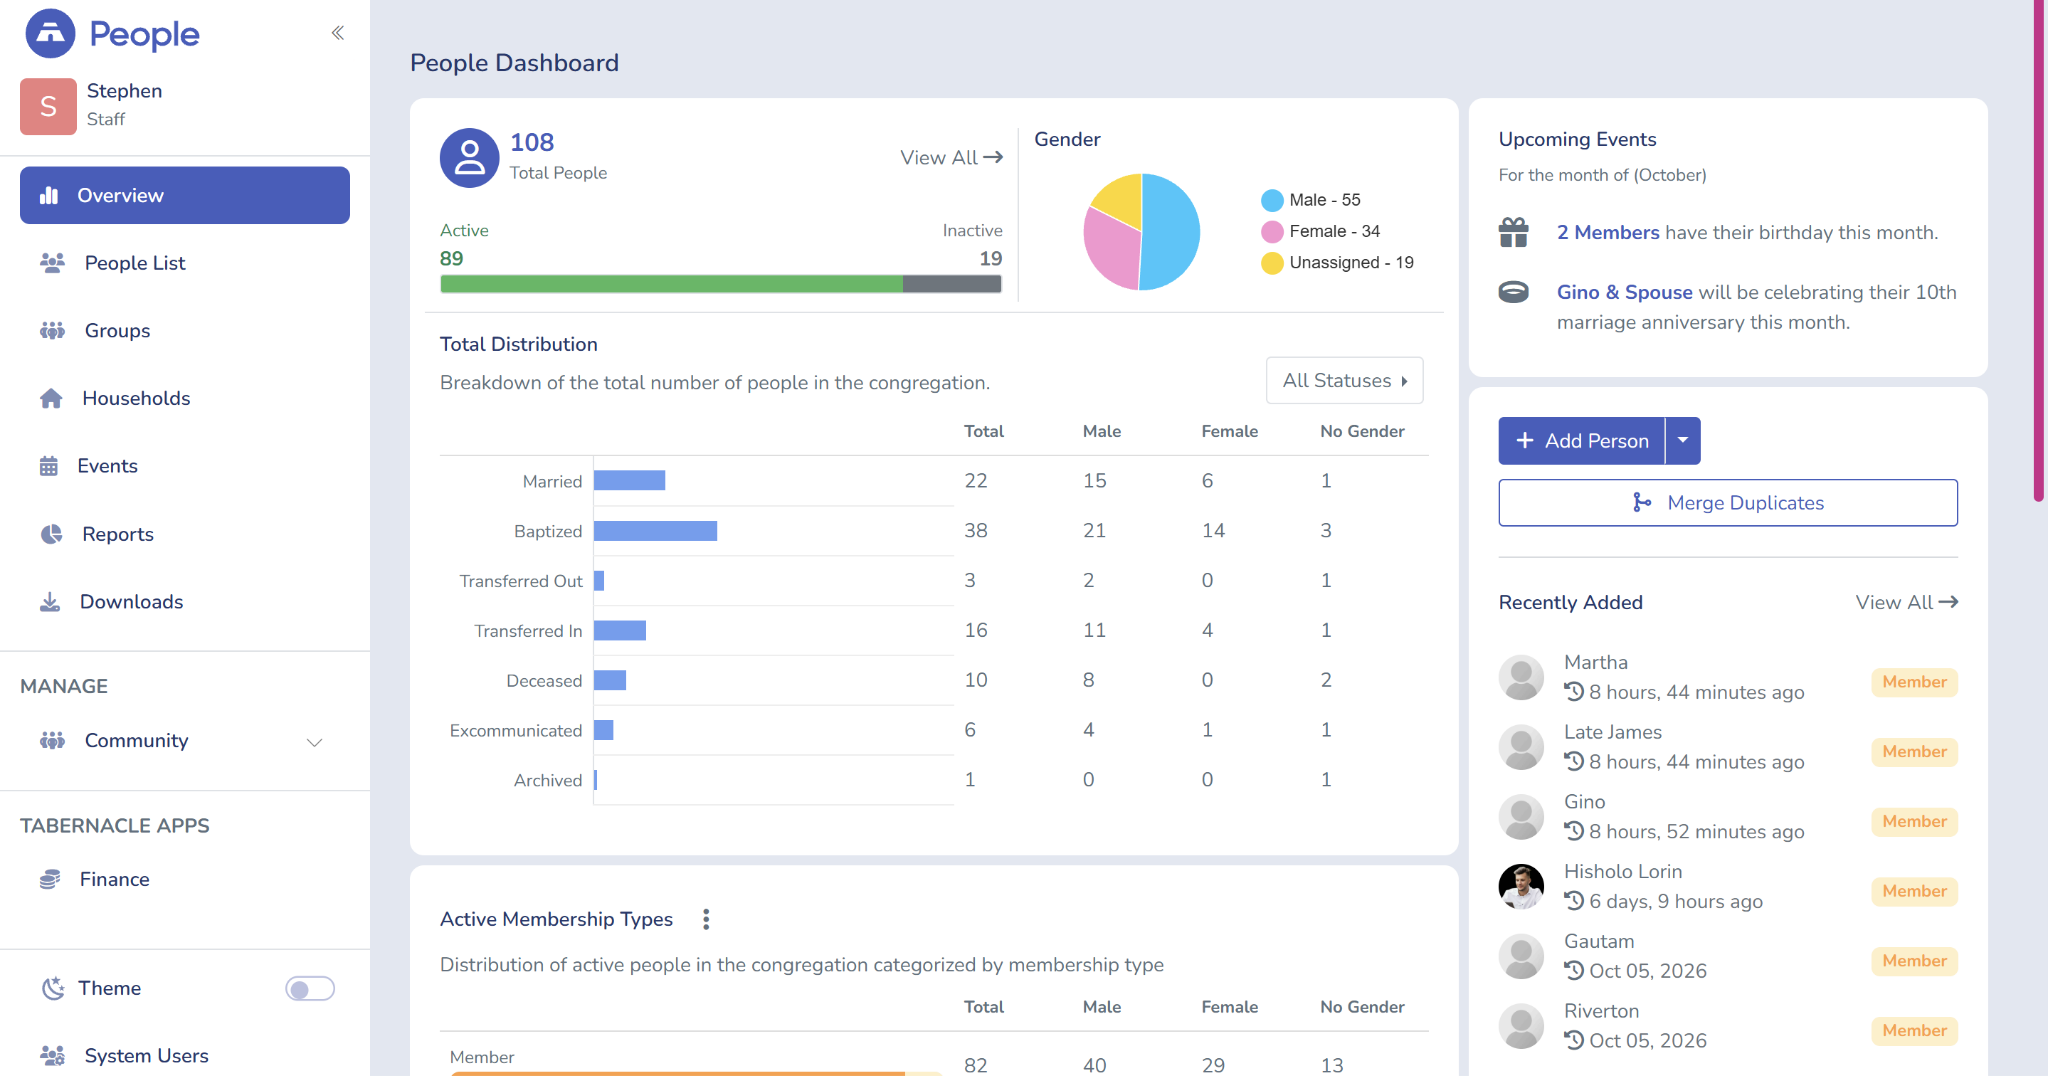Open Martha in Recently Added
Screen dimensions: 2048x1076
click(1596, 662)
